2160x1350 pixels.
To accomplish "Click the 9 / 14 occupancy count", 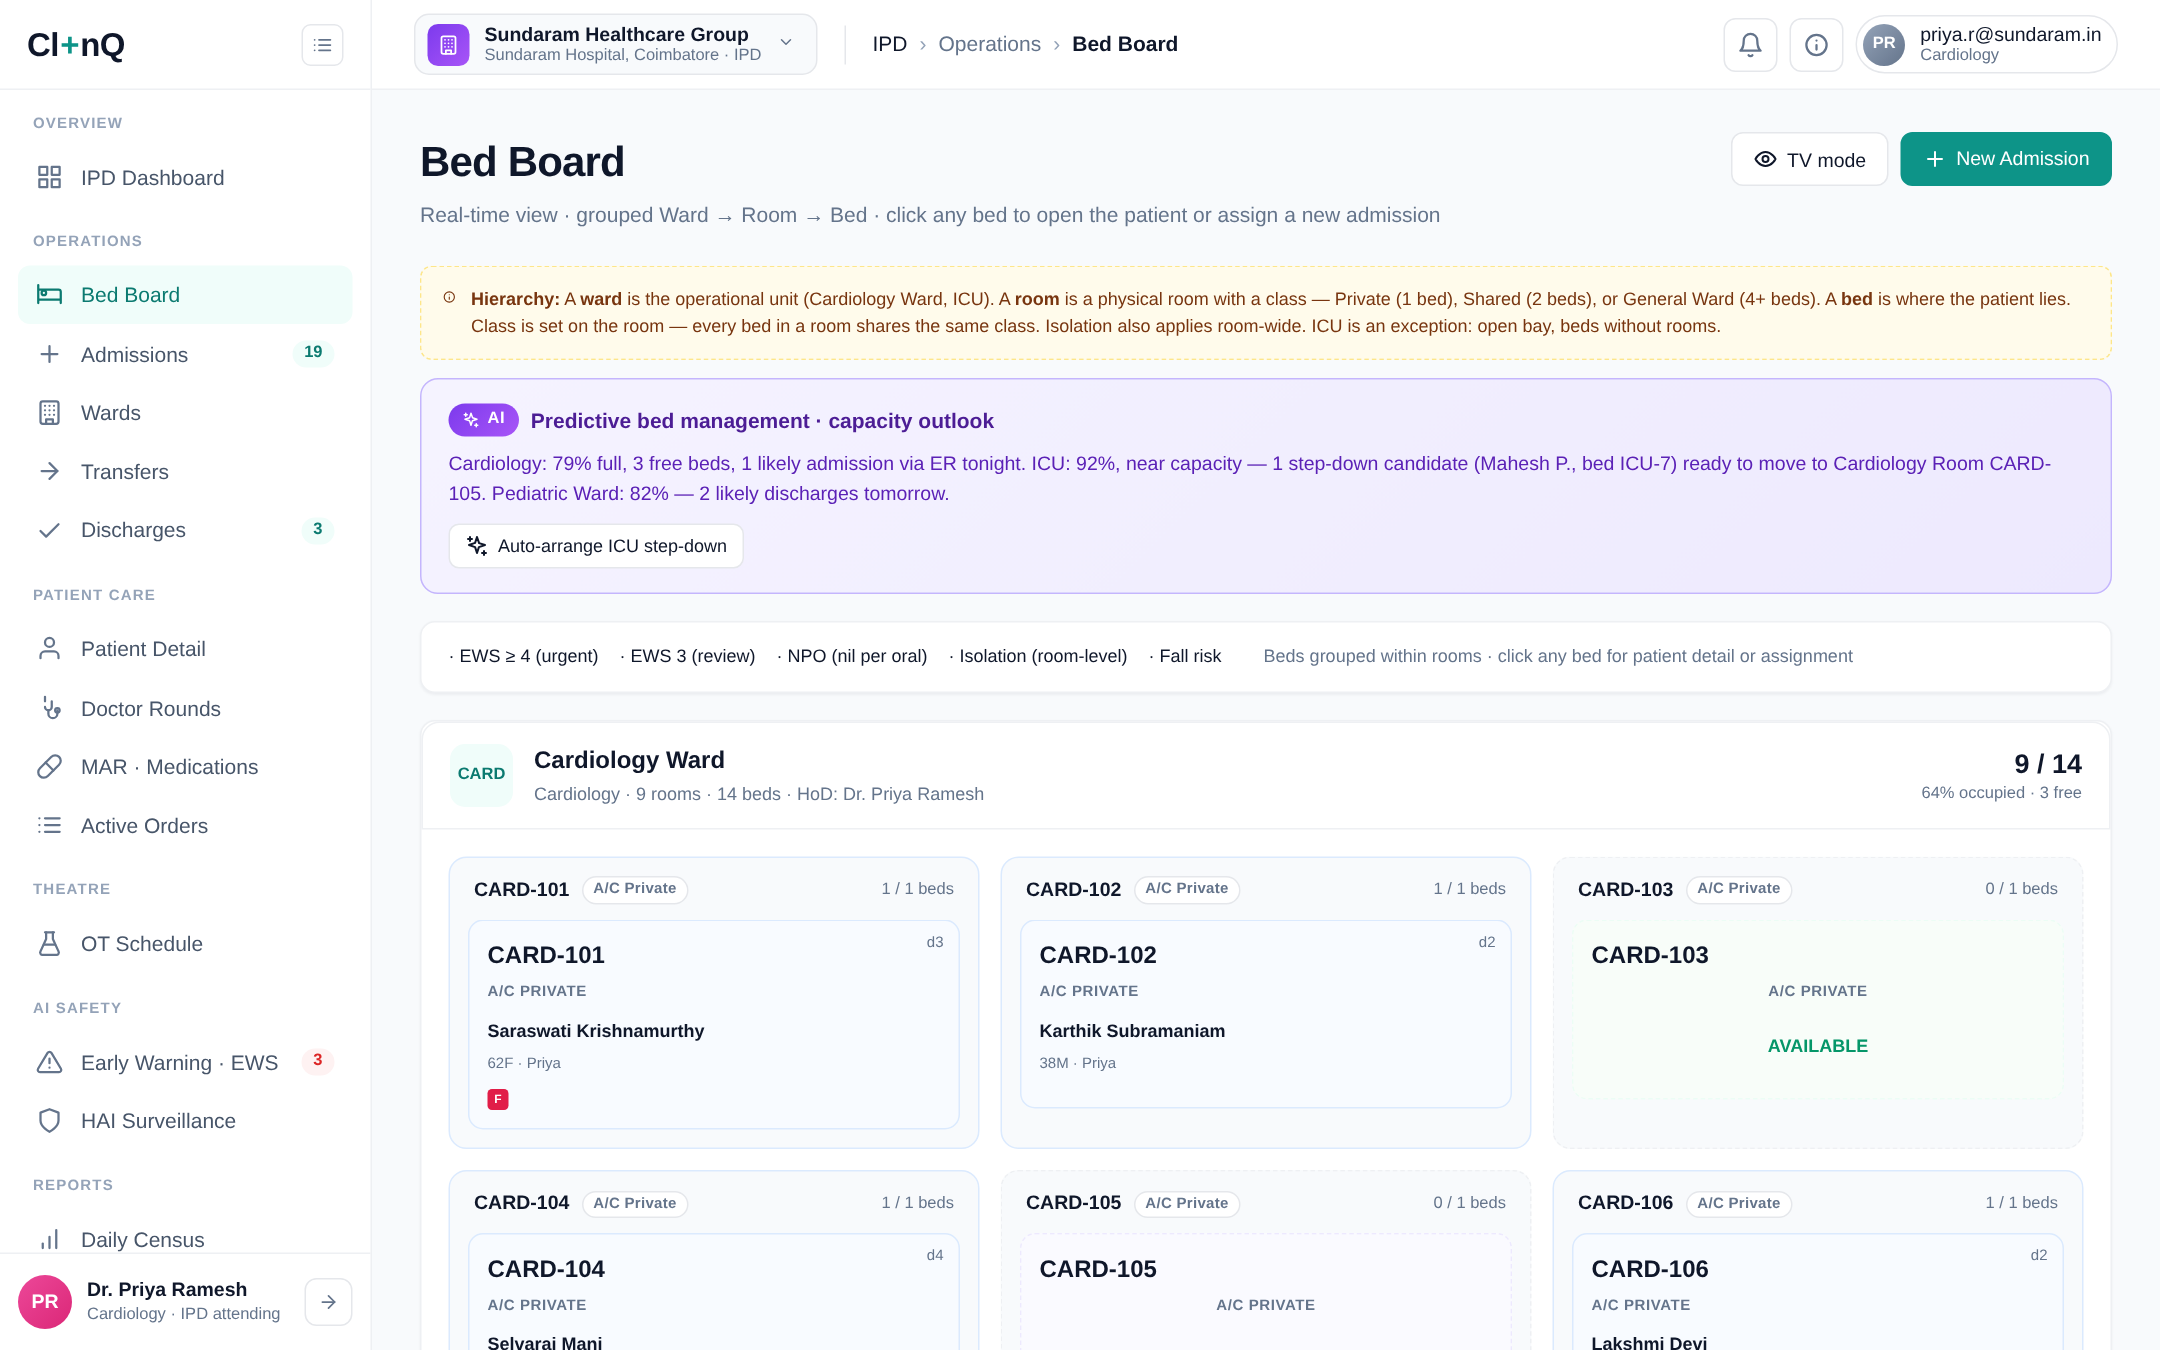I will coord(2047,764).
